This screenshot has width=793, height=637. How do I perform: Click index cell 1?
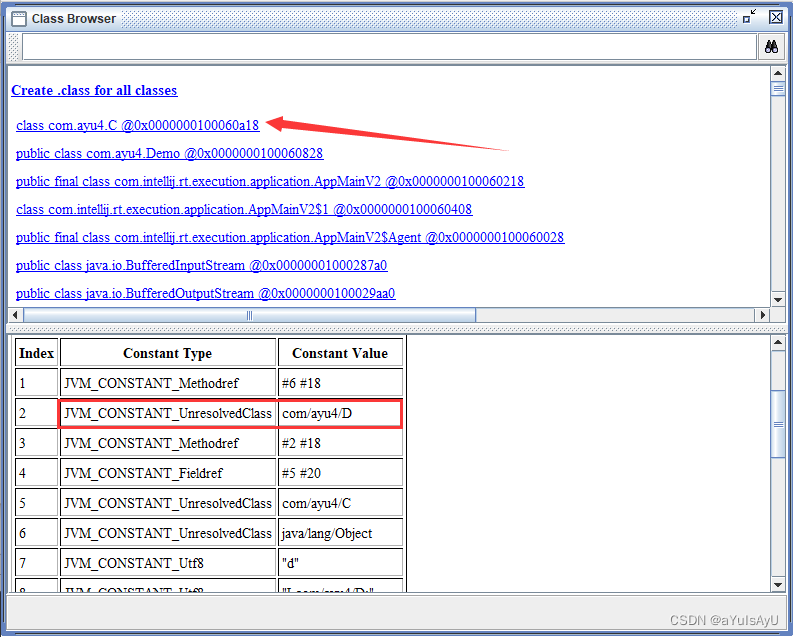coord(36,383)
